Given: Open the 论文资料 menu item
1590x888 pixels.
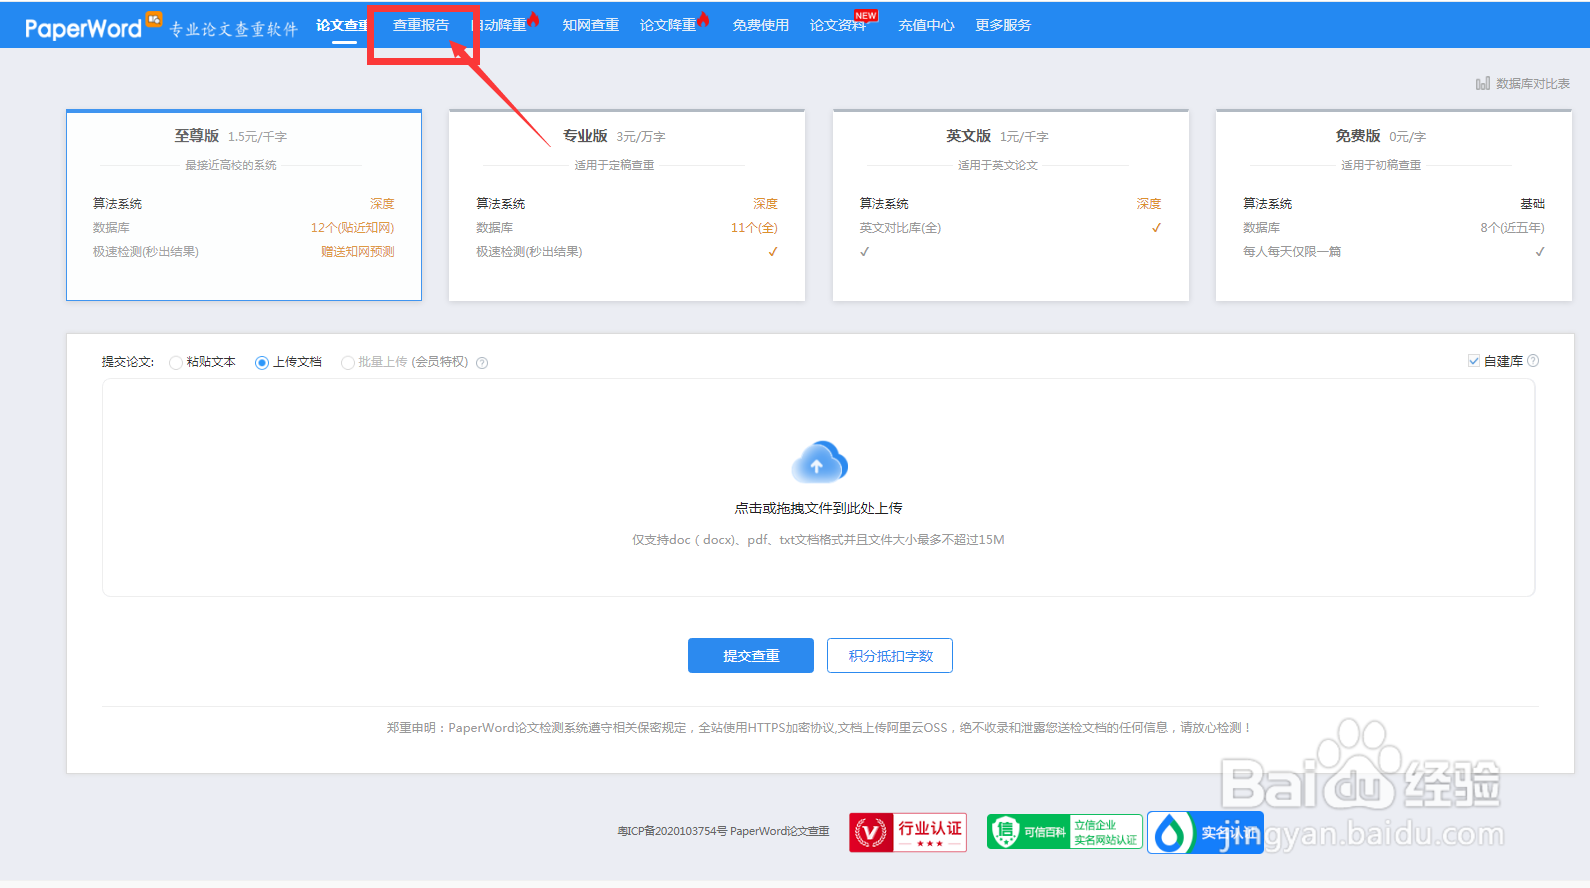Looking at the screenshot, I should (838, 25).
